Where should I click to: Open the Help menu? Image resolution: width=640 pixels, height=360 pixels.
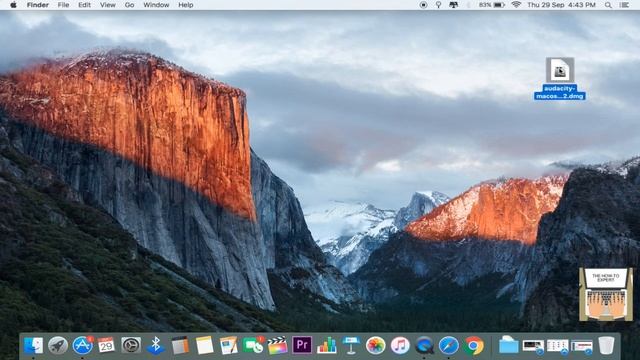pos(186,5)
